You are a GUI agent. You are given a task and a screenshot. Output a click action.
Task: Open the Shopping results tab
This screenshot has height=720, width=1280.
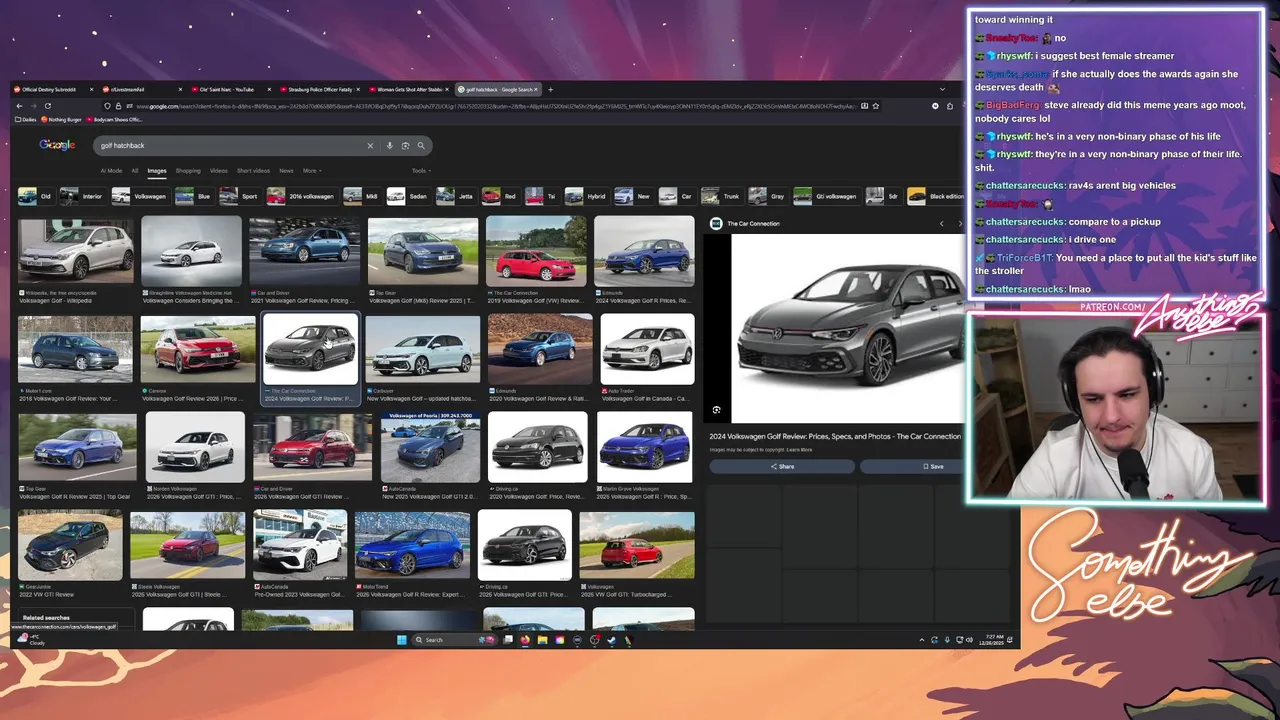188,171
